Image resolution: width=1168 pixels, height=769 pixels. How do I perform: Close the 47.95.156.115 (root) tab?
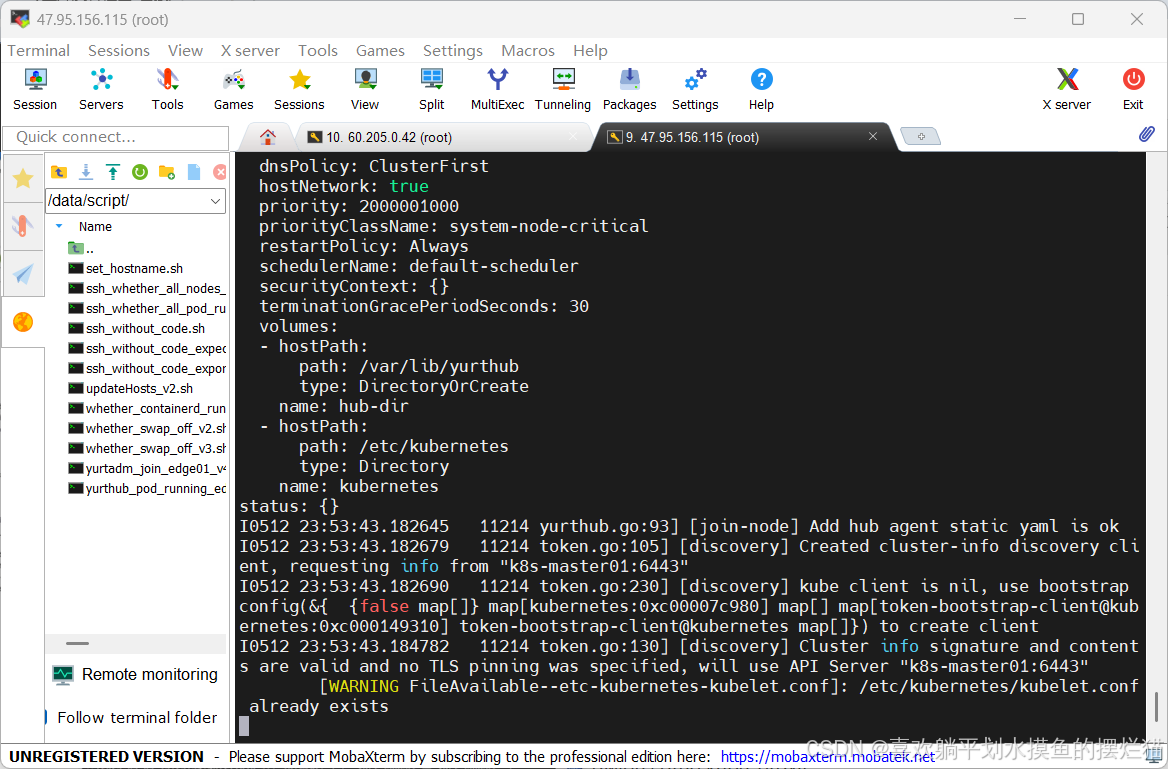pos(873,136)
